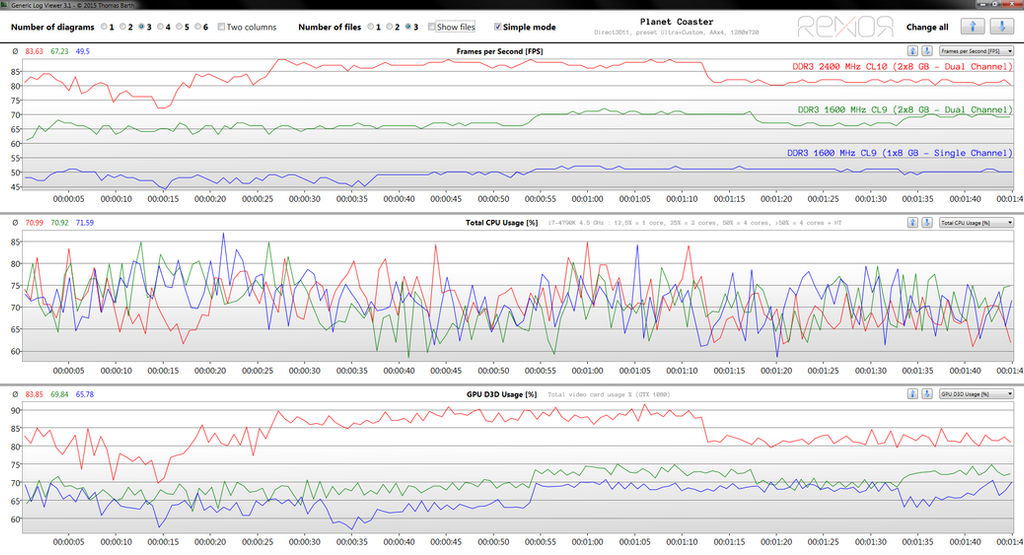Click the blue GPU average 65,78
The height and width of the screenshot is (555, 1024).
pyautogui.click(x=85, y=394)
